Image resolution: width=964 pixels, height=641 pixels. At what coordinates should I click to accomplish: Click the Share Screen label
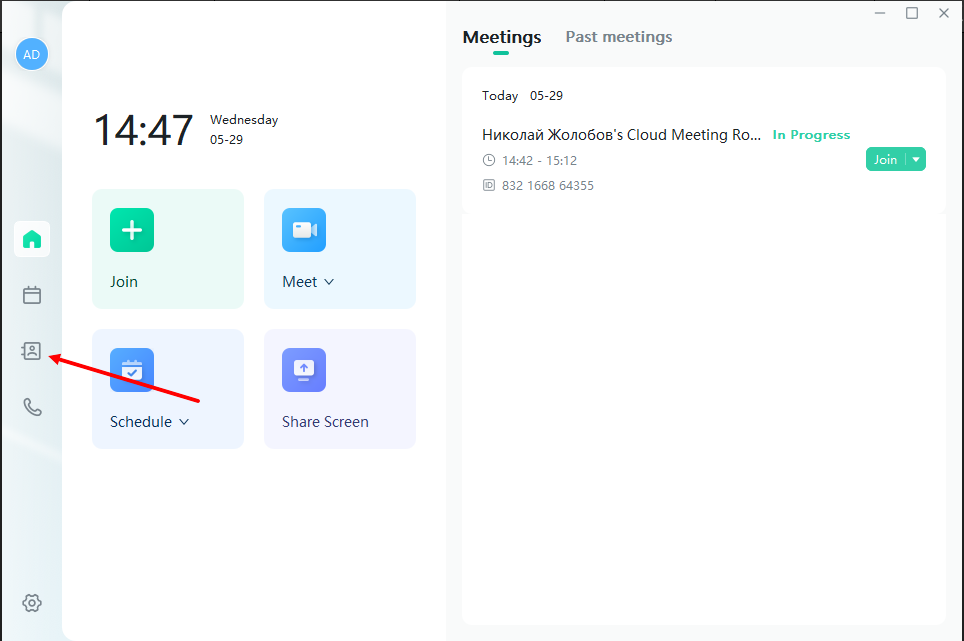325,422
